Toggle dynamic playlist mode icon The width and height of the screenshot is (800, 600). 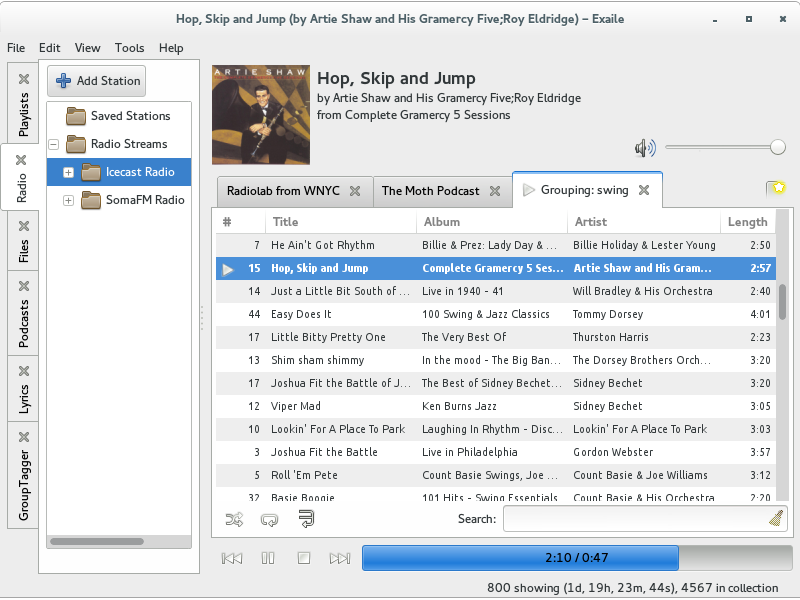pyautogui.click(x=306, y=519)
